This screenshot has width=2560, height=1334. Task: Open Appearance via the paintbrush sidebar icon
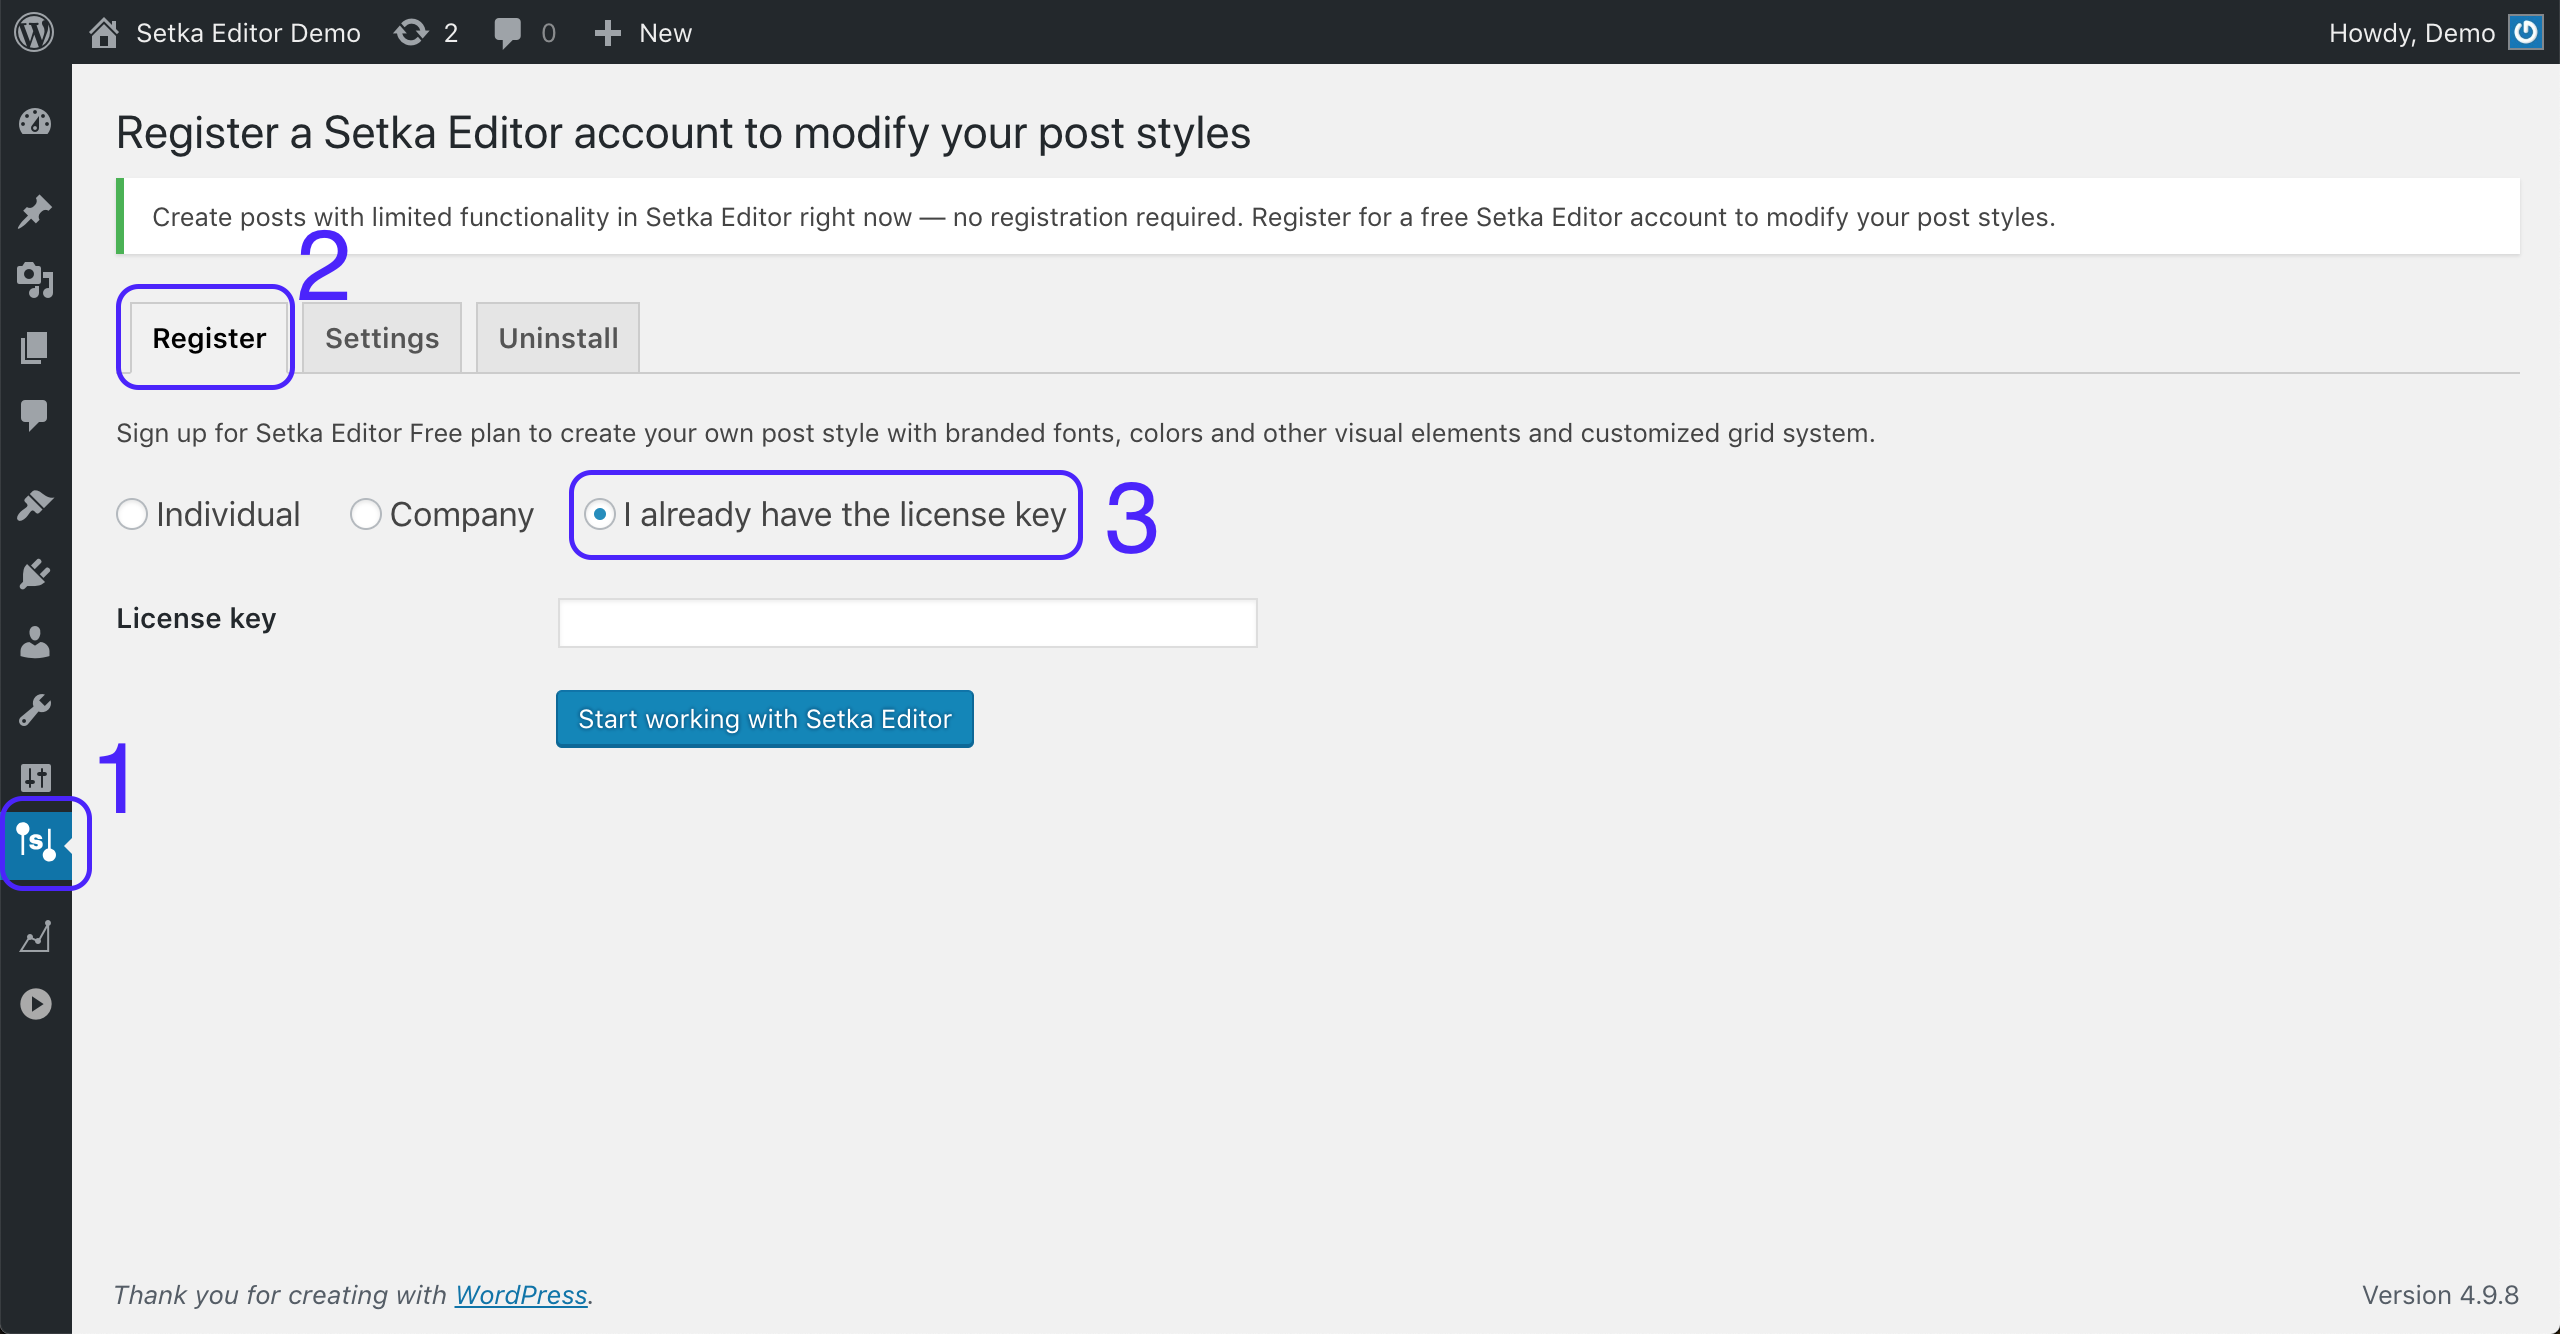point(35,505)
